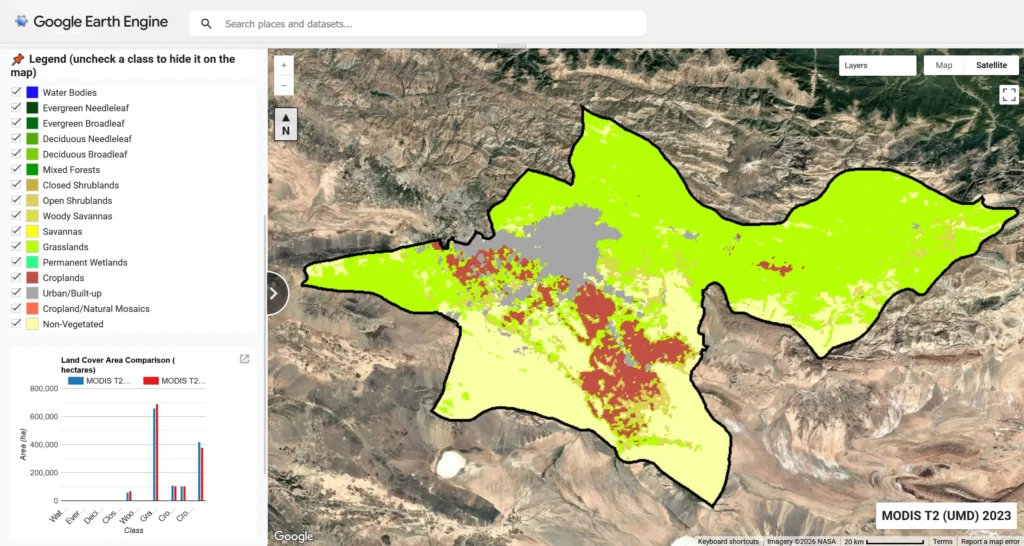1024x546 pixels.
Task: Click the Grasslands lime green swatch
Action: (x=32, y=247)
